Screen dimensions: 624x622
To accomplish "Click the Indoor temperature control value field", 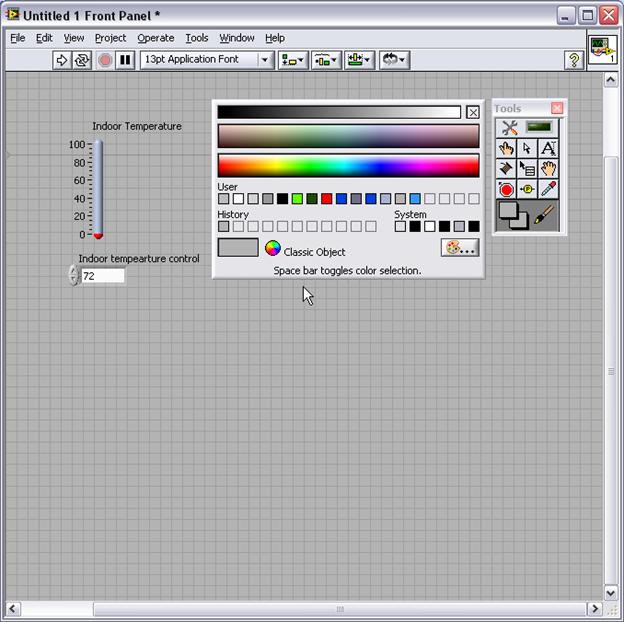I will click(102, 275).
